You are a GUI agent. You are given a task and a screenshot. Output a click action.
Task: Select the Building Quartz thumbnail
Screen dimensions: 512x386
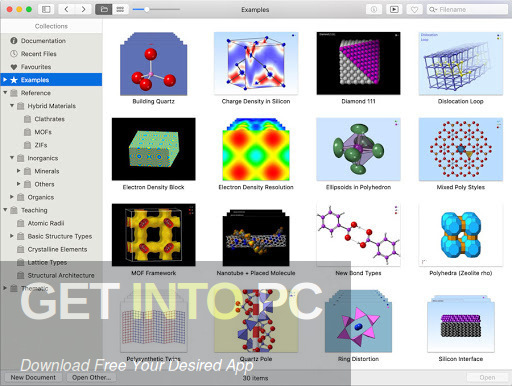pyautogui.click(x=153, y=64)
